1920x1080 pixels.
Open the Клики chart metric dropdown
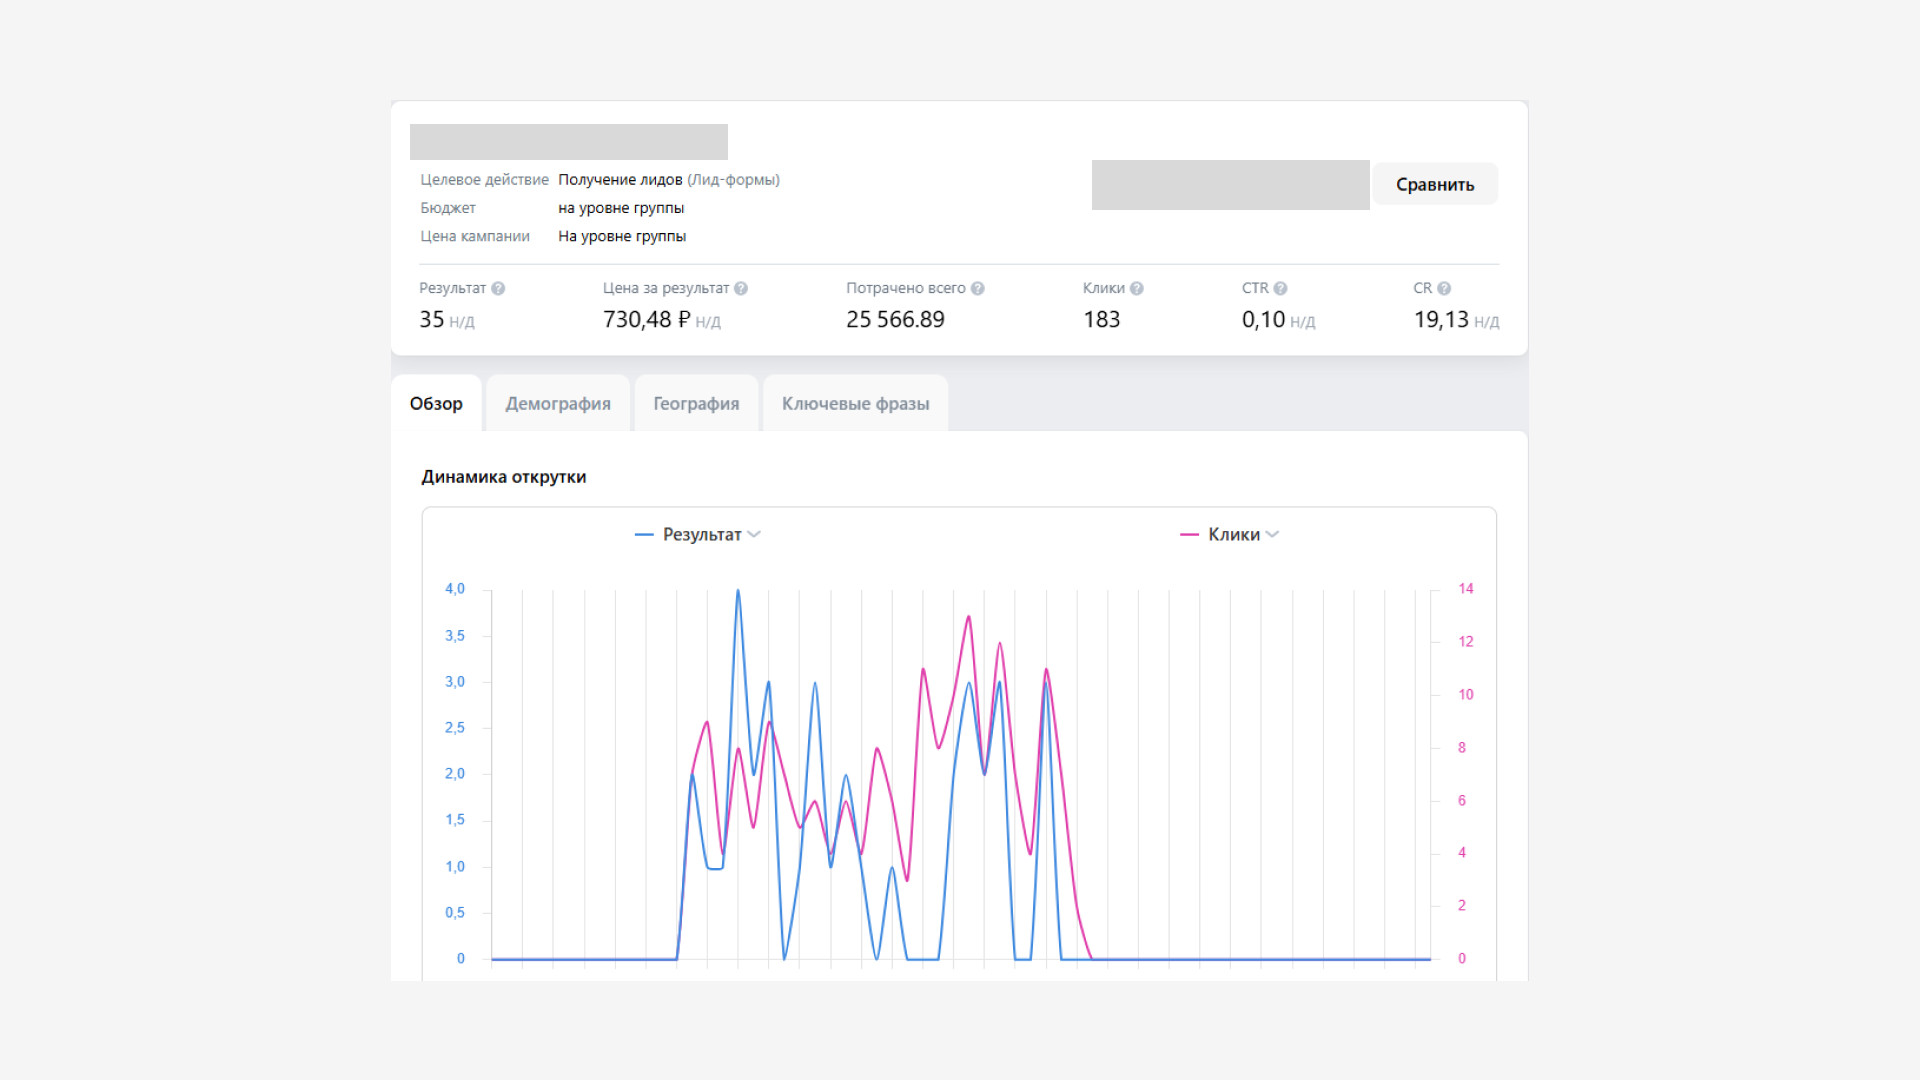tap(1272, 535)
